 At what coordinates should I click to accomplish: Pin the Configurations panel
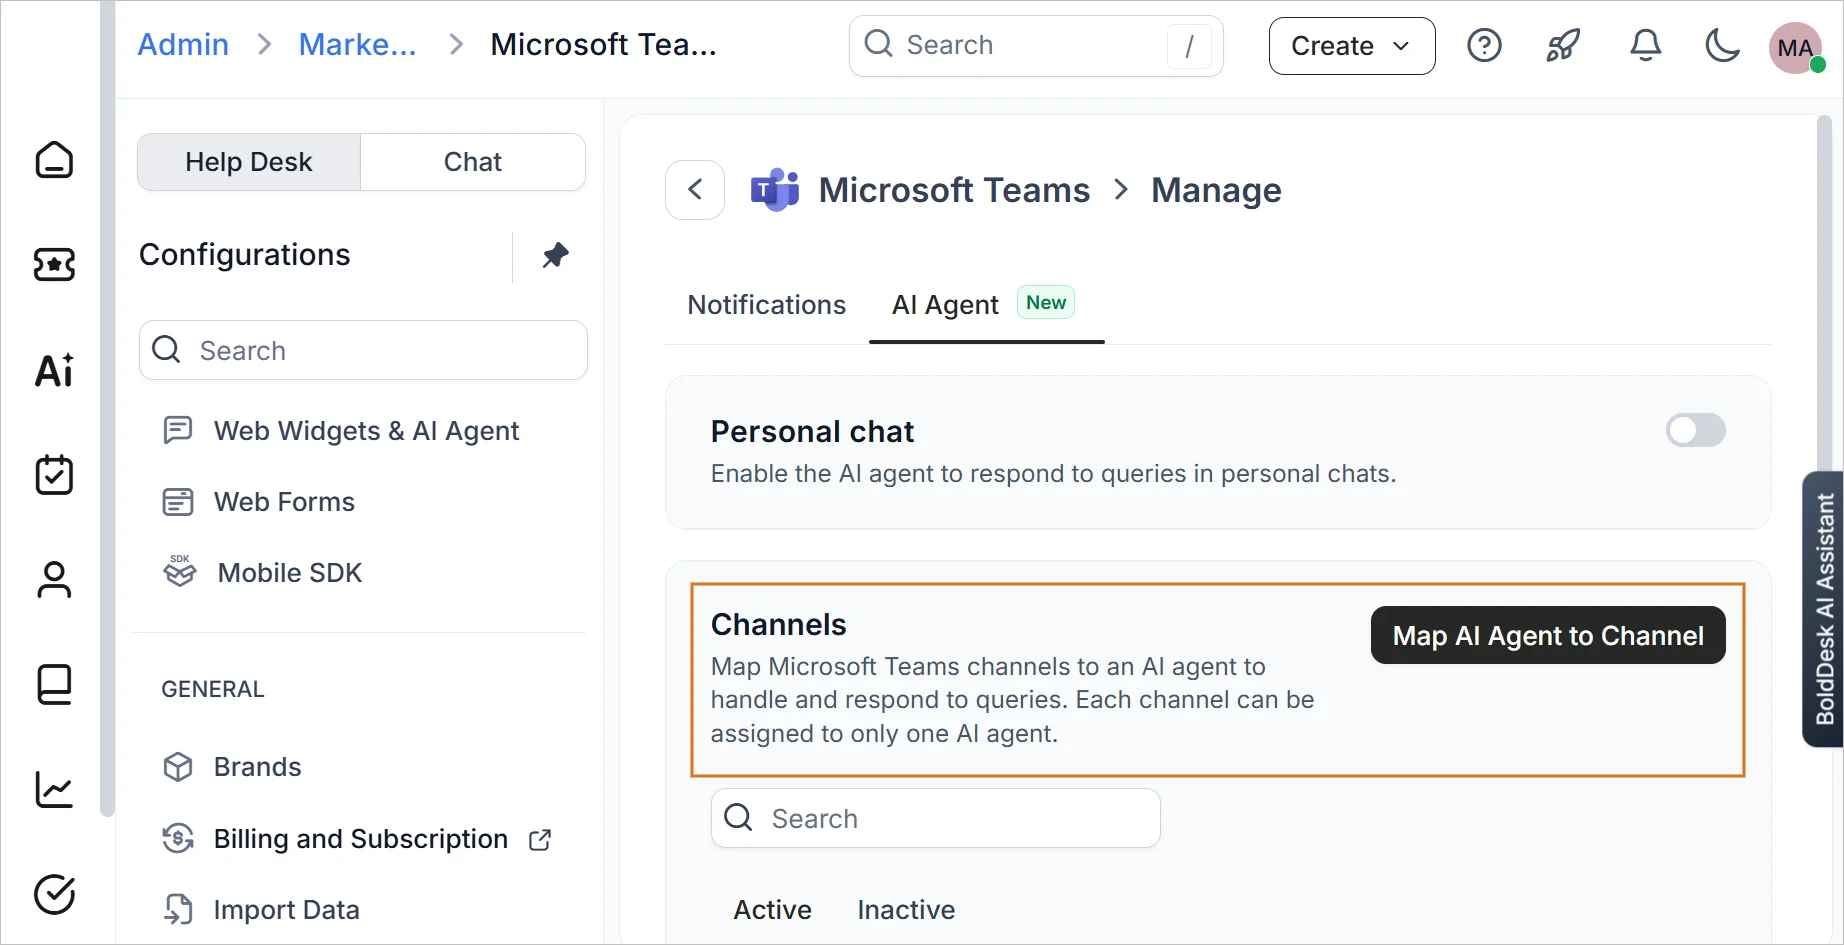click(x=555, y=255)
